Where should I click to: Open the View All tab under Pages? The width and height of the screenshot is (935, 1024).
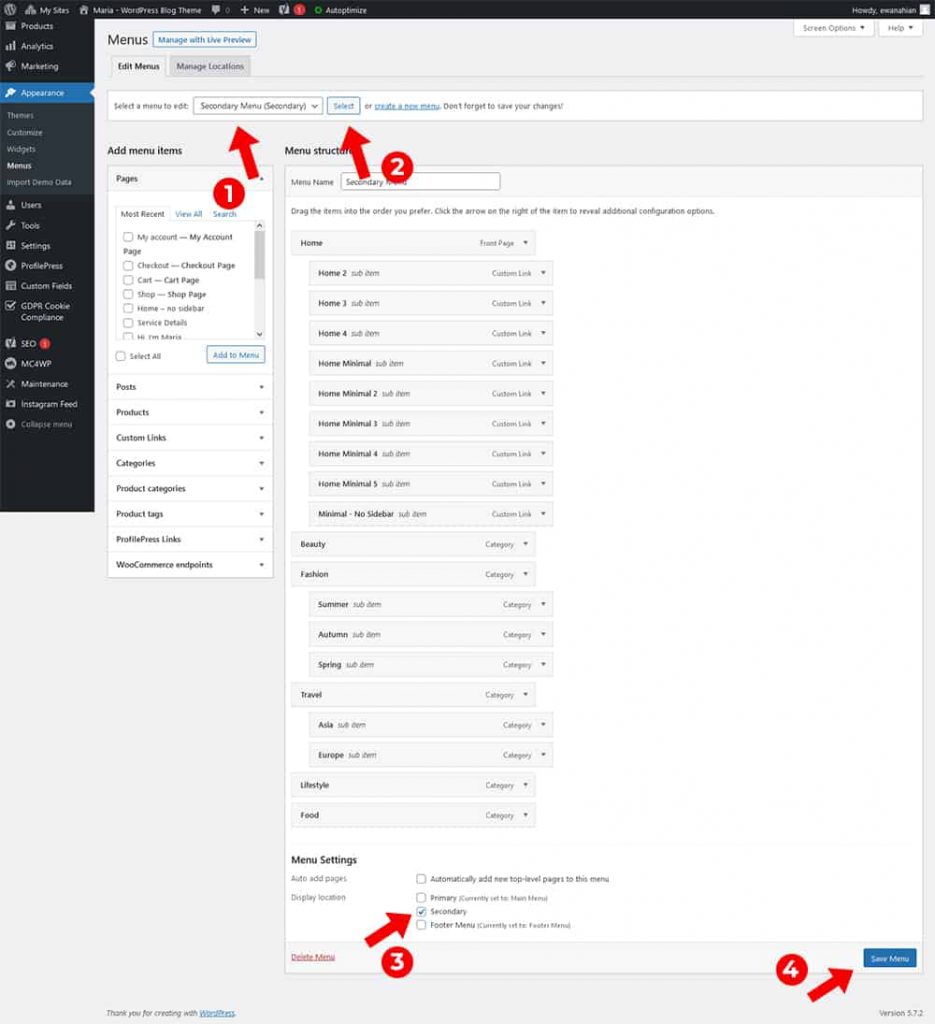pyautogui.click(x=189, y=213)
